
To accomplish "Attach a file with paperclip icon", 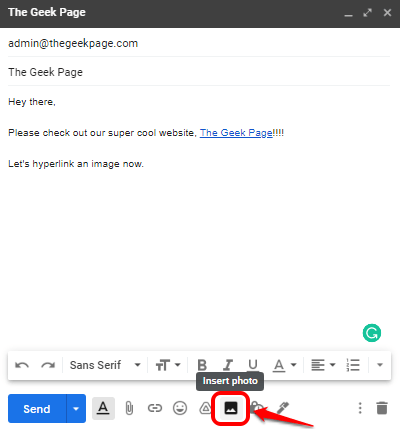I will [129, 408].
